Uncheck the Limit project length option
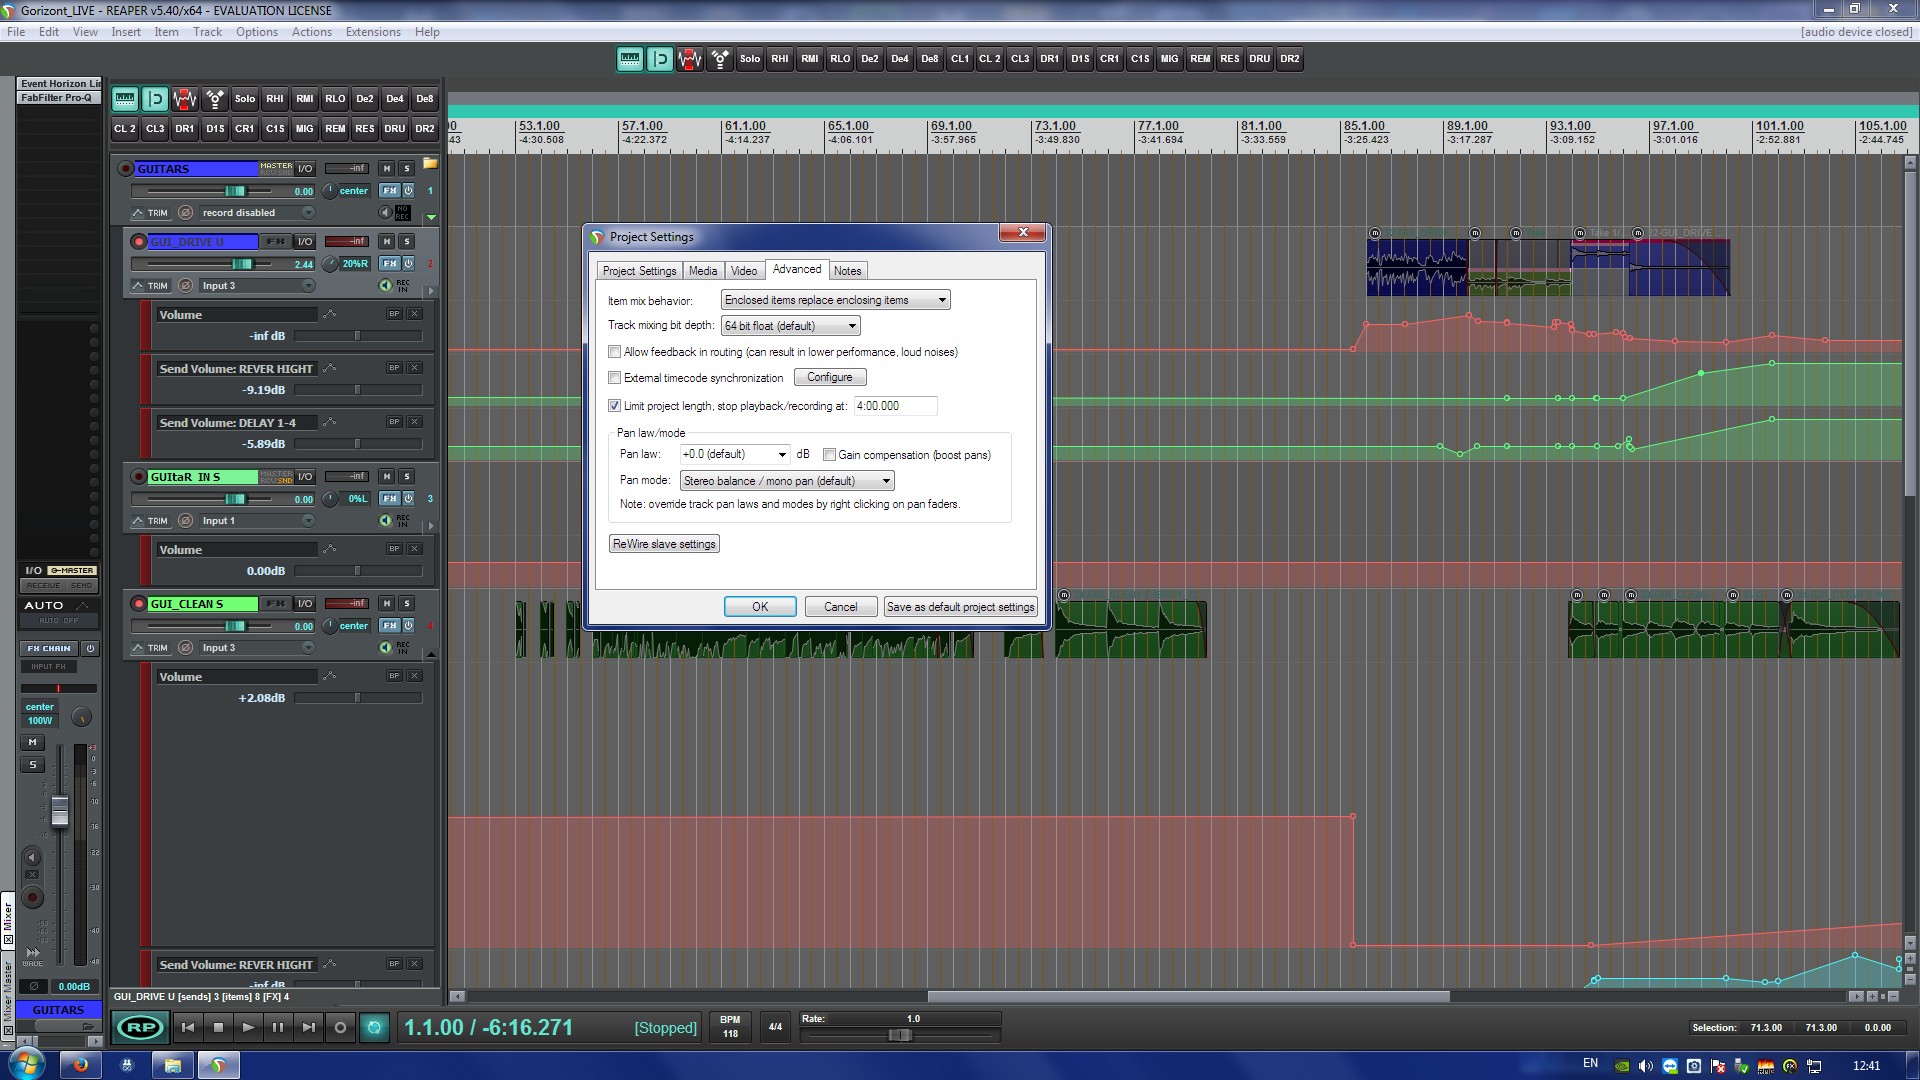The width and height of the screenshot is (1920, 1080). [x=615, y=406]
